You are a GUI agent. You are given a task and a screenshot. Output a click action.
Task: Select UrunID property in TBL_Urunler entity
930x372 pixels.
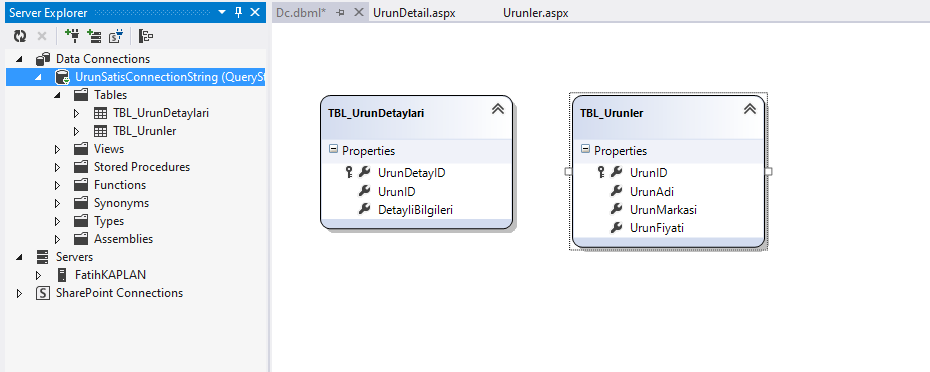point(648,173)
